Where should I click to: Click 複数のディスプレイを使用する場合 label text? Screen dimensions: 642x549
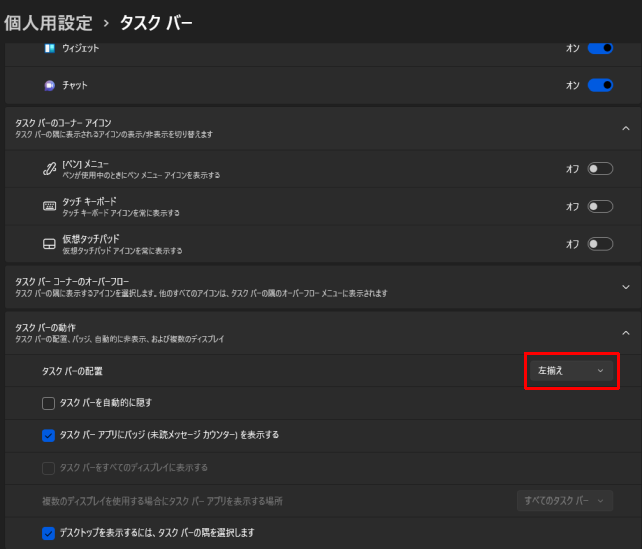coord(162,501)
